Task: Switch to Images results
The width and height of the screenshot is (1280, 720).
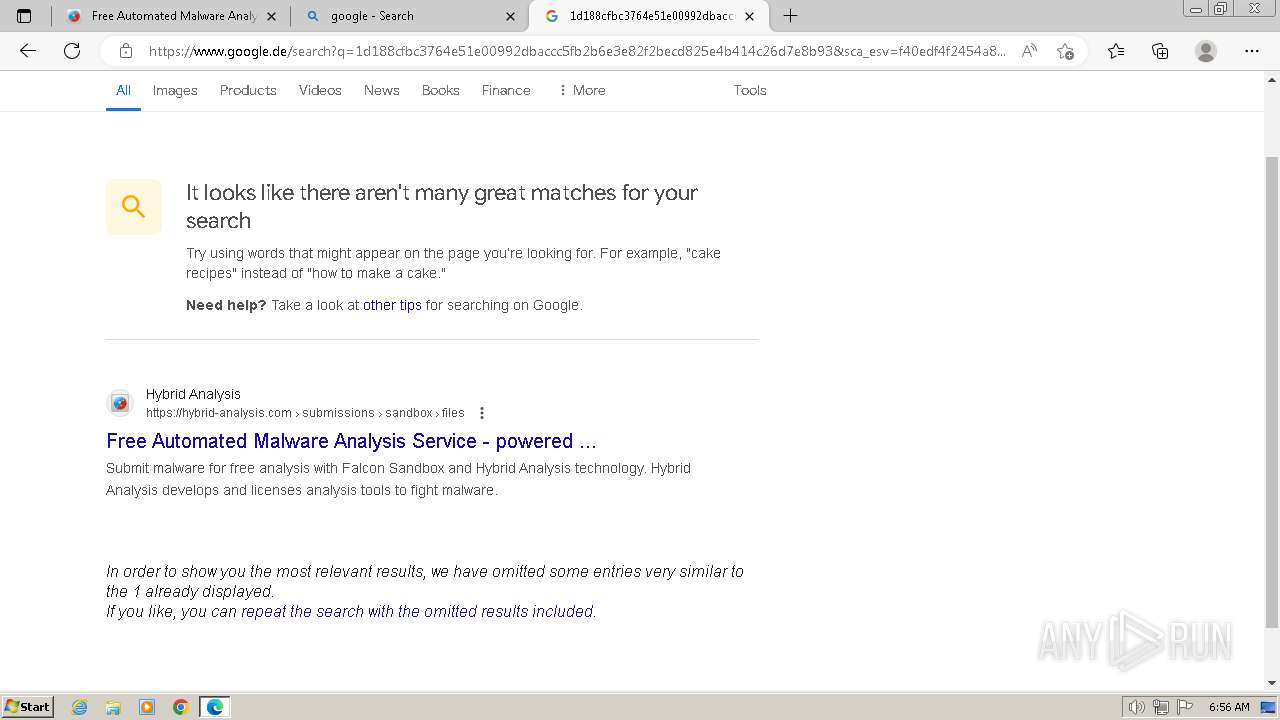Action: point(175,90)
